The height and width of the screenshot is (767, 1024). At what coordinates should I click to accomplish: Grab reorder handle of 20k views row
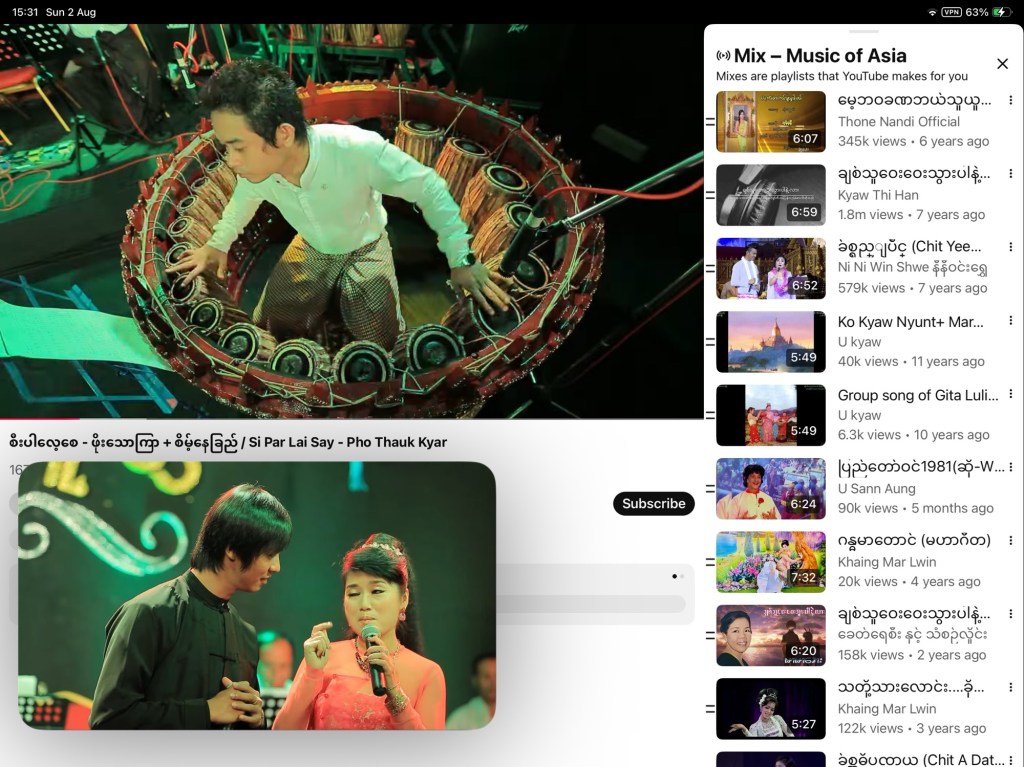(x=710, y=562)
